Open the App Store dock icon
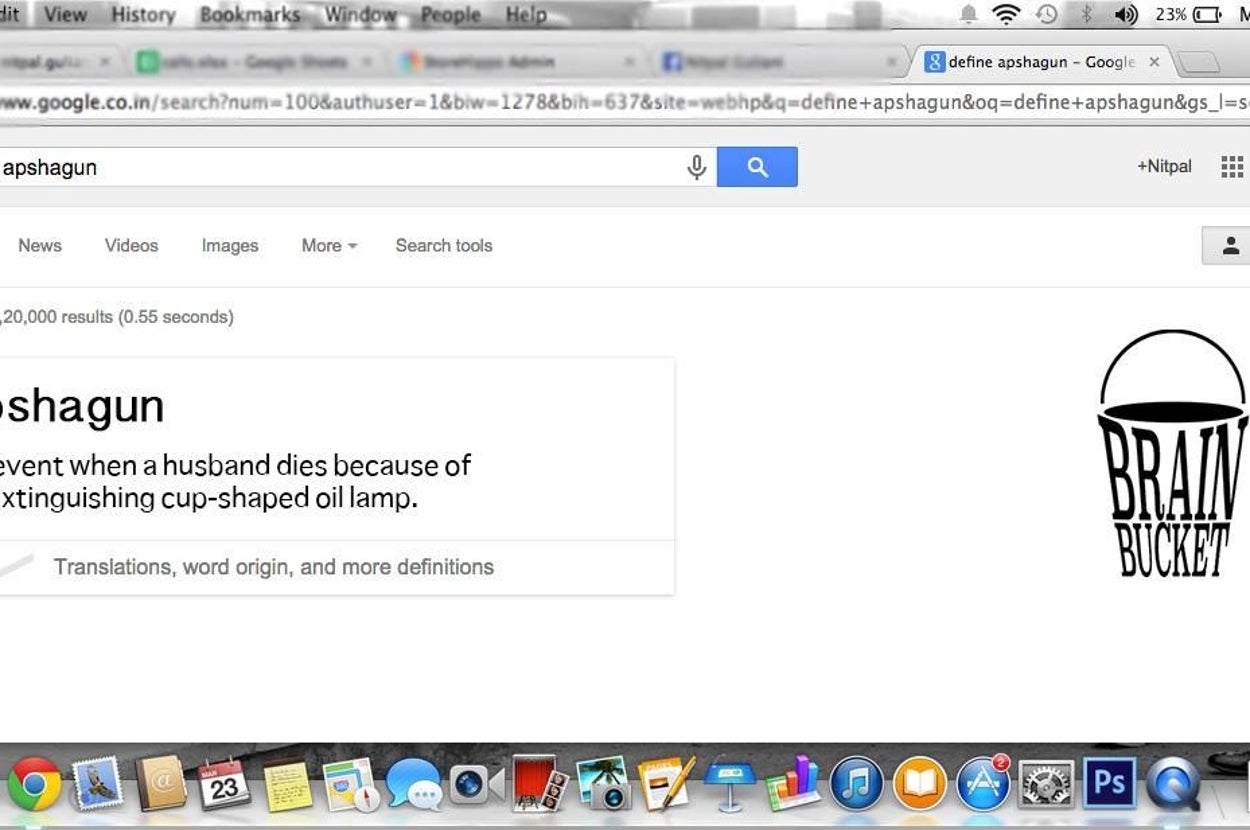1250x830 pixels. [x=983, y=784]
